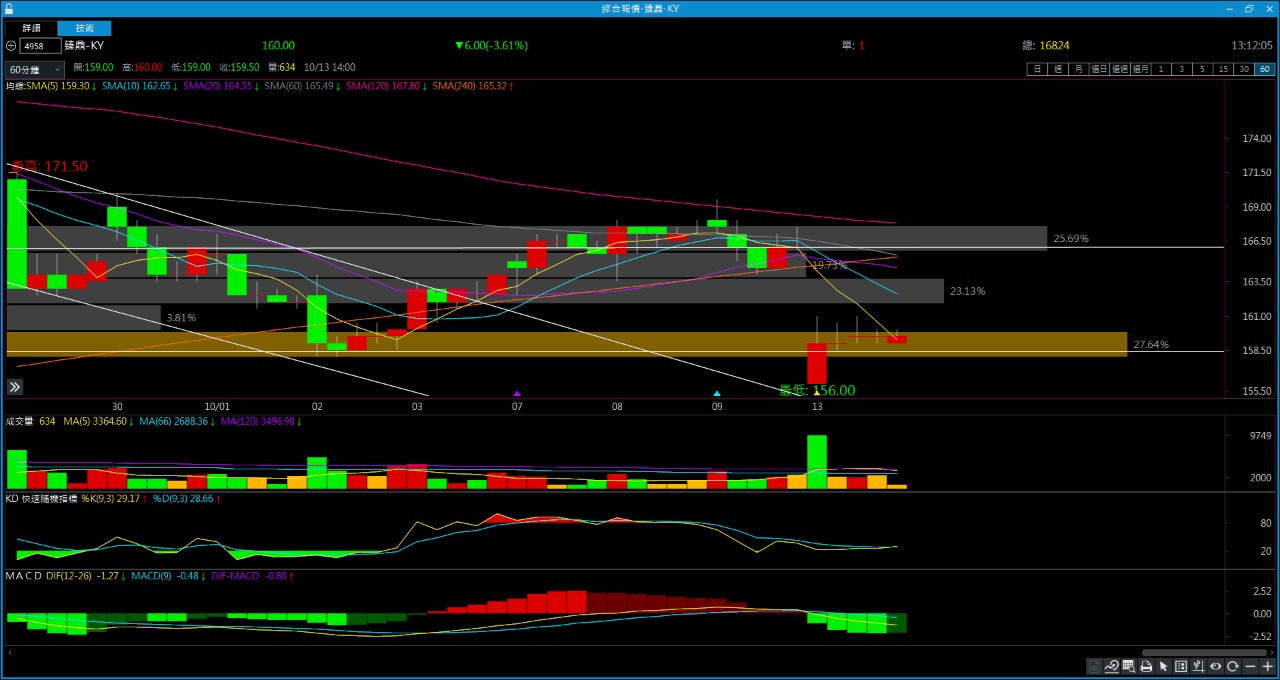Click the crosshair candlestick tool icon
This screenshot has width=1280, height=680.
(1198, 667)
